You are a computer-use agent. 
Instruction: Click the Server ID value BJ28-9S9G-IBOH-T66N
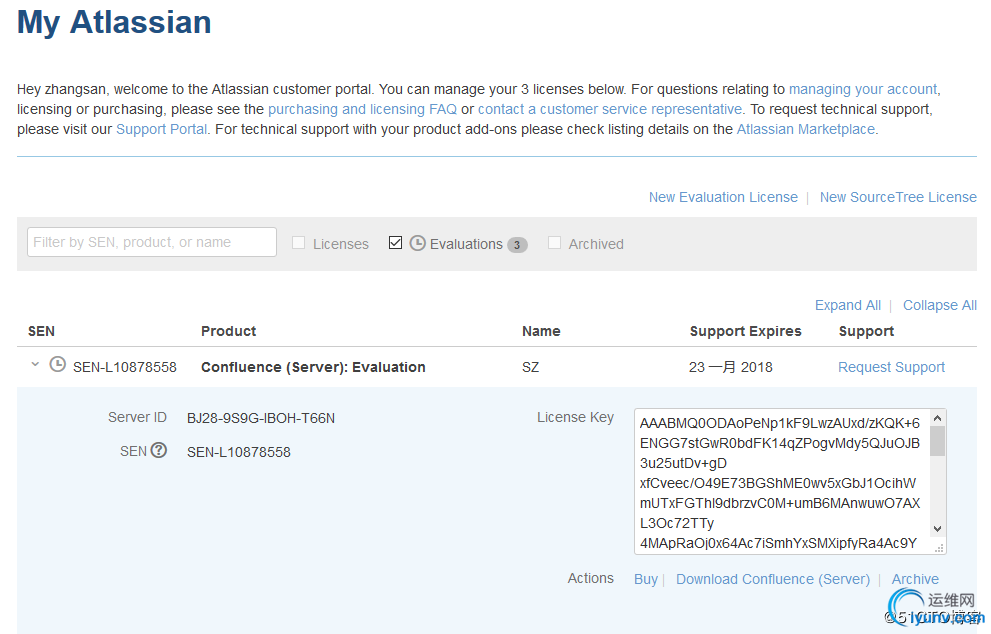261,418
